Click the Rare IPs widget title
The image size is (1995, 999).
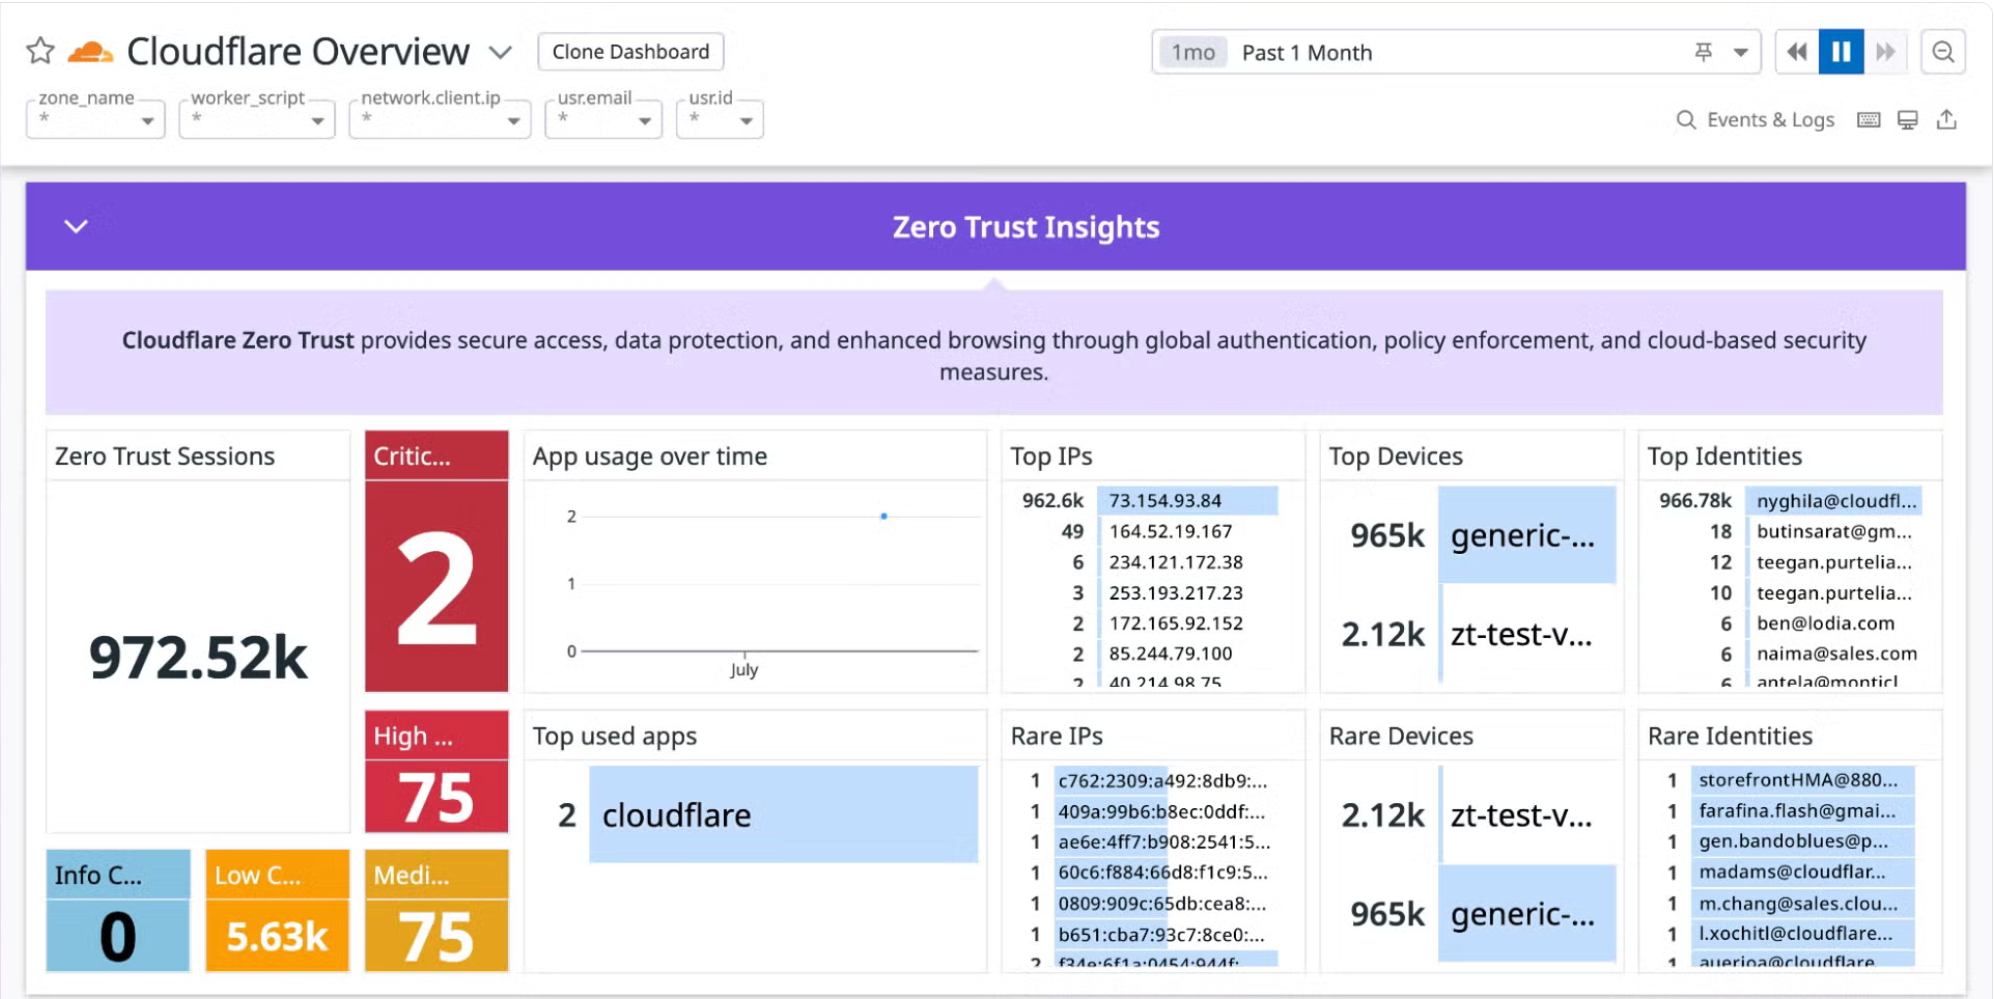1057,736
